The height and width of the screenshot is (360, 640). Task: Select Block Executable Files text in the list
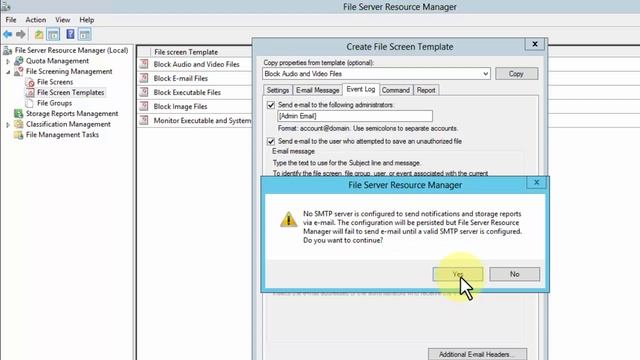coord(187,92)
